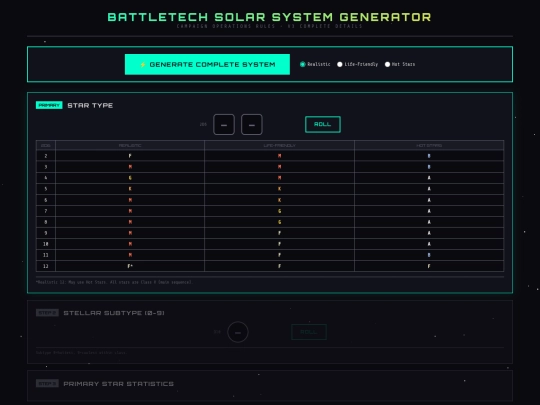Click the Star Type section heading
This screenshot has height=405, width=540.
pyautogui.click(x=90, y=105)
